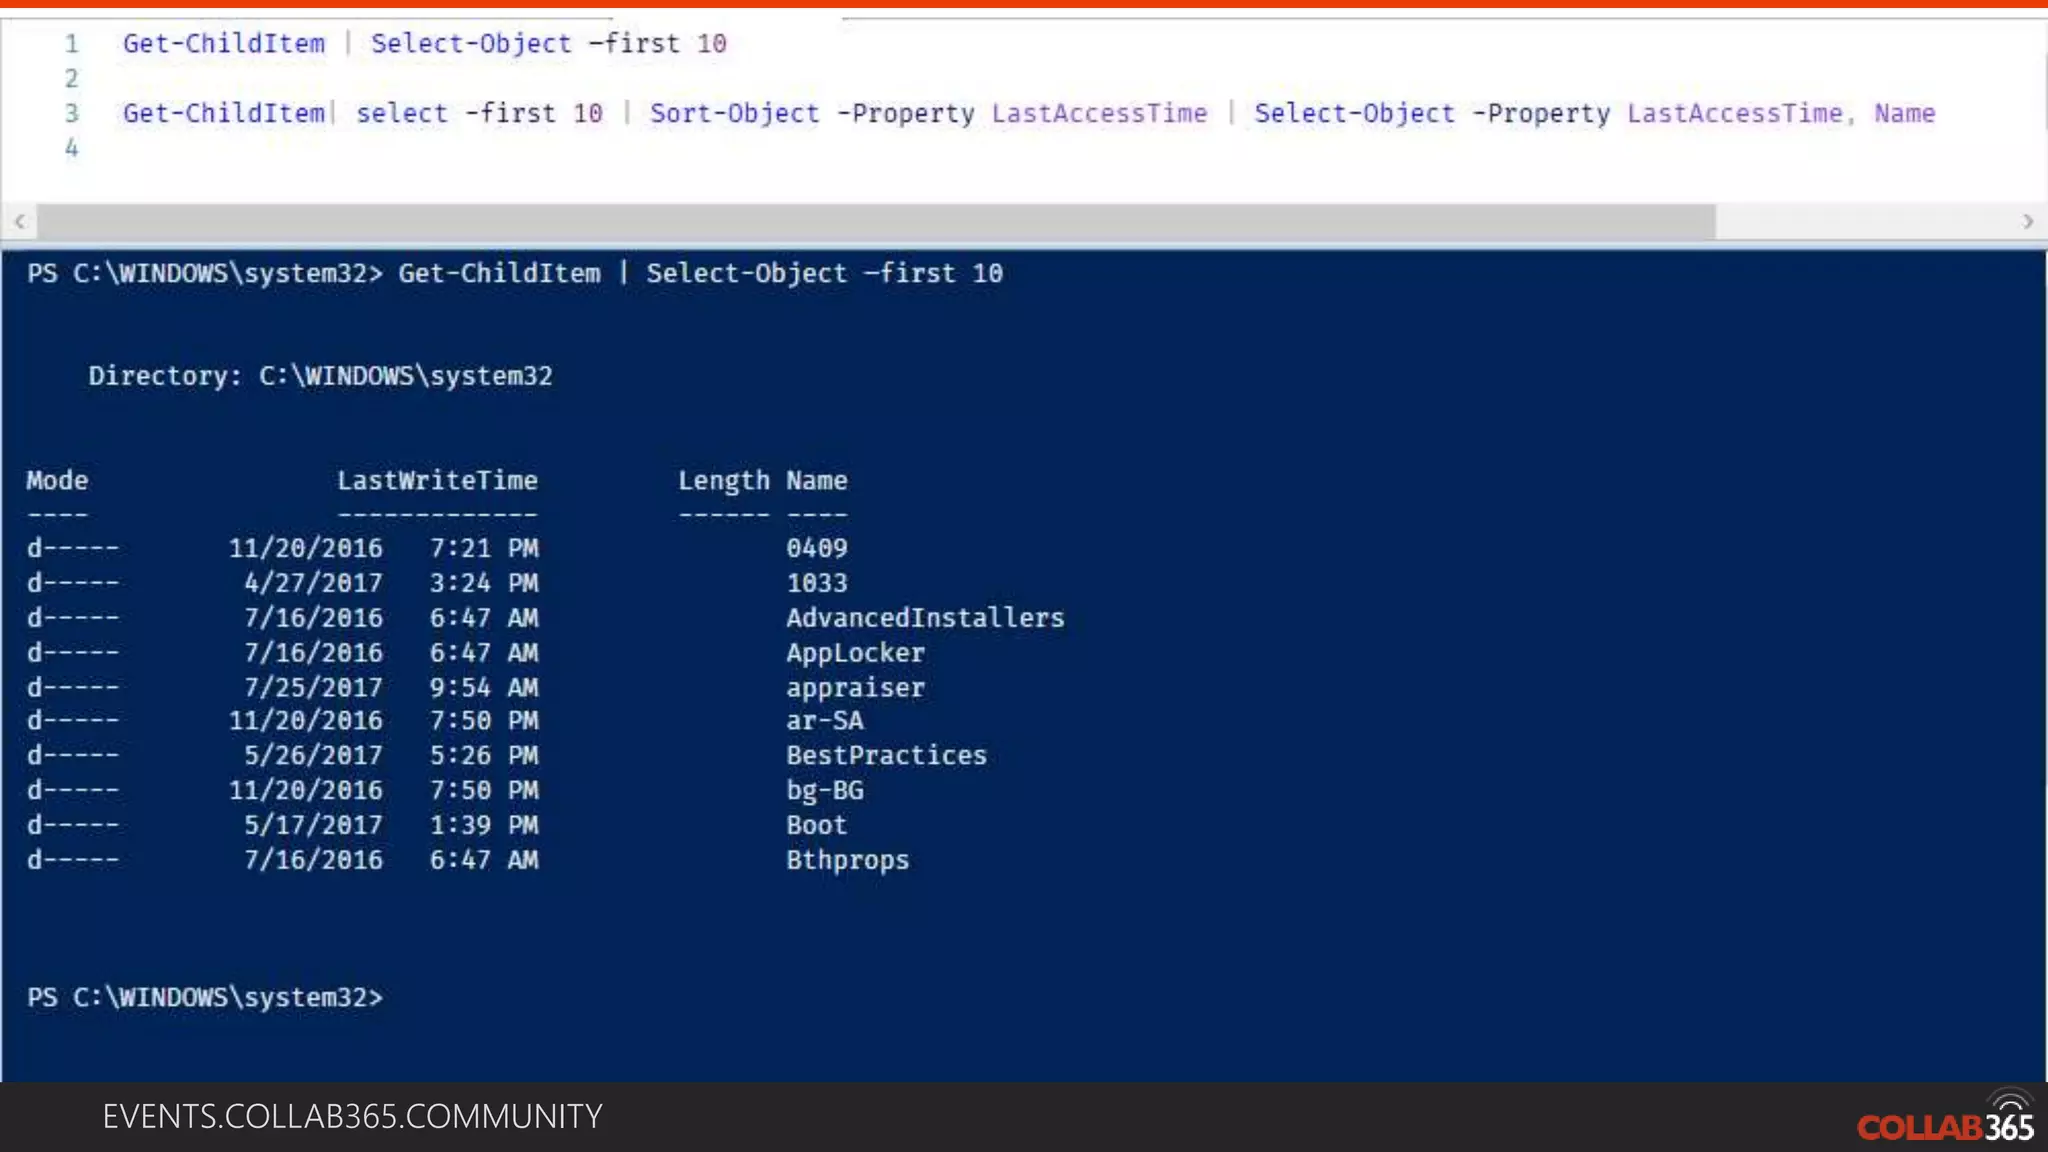2048x1152 pixels.
Task: Click the Mode column header in the output
Action: pos(57,481)
